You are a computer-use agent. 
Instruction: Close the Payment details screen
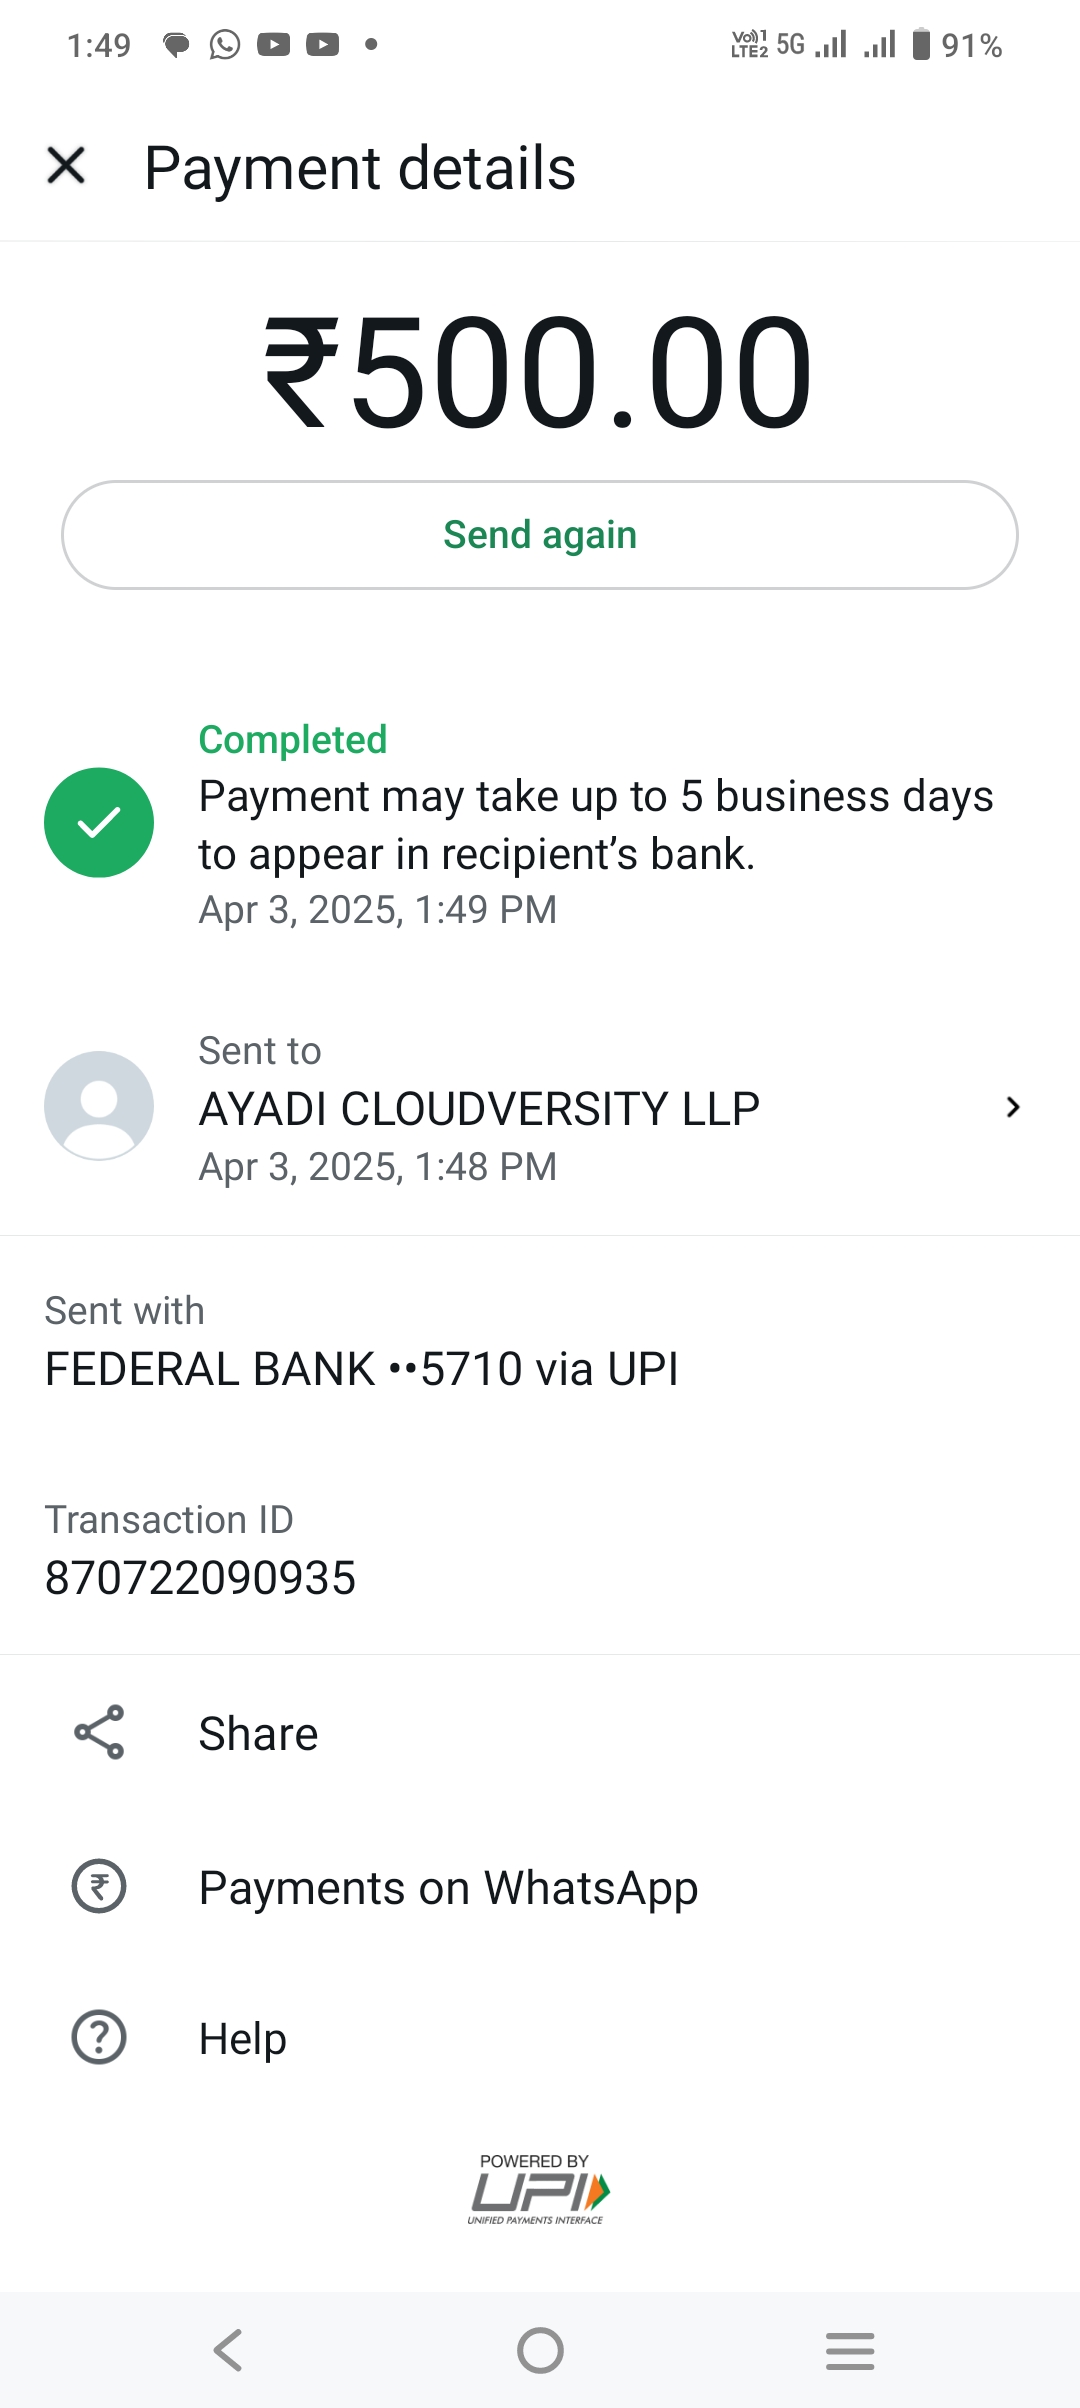pyautogui.click(x=66, y=166)
